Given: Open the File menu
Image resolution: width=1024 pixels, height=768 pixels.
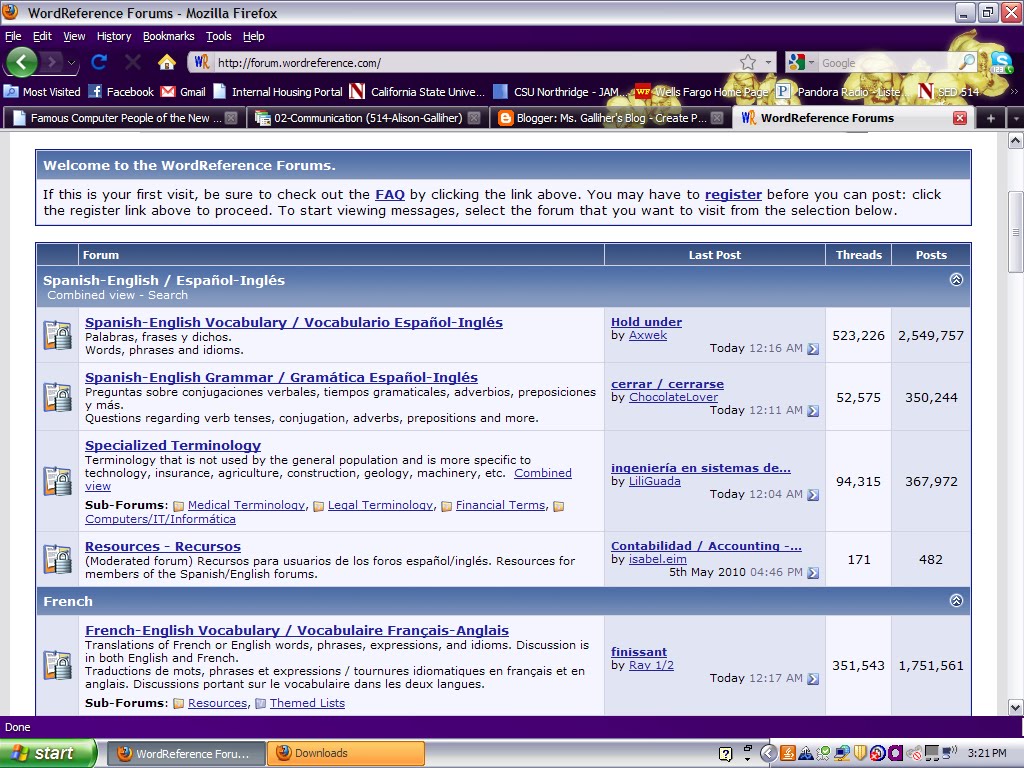Looking at the screenshot, I should [x=13, y=36].
